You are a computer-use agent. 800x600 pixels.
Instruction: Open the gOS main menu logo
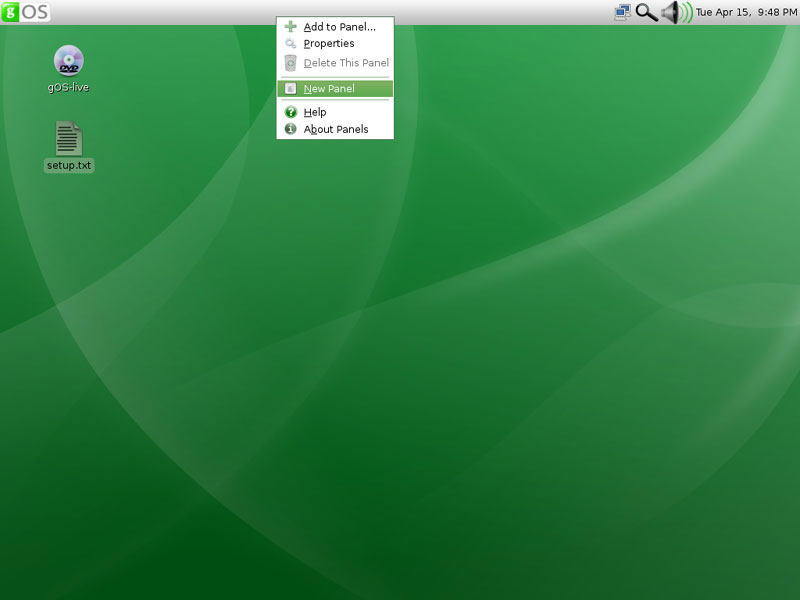pos(26,12)
